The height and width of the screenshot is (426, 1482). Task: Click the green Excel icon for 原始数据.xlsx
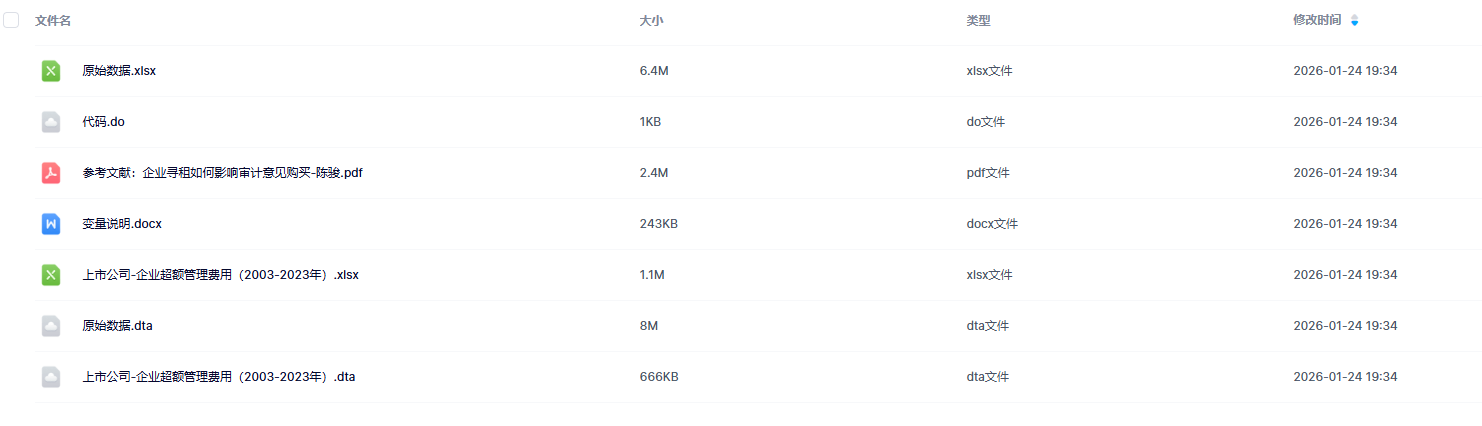51,71
